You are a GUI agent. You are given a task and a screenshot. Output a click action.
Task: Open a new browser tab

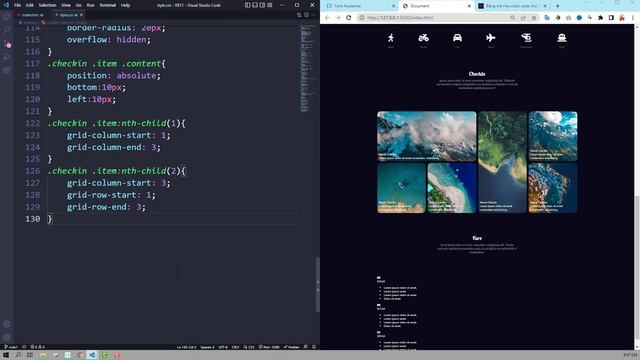(558, 6)
